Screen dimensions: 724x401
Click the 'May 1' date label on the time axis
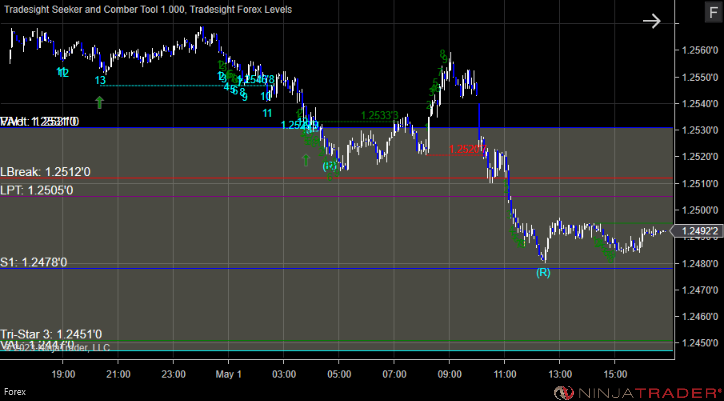pos(229,373)
